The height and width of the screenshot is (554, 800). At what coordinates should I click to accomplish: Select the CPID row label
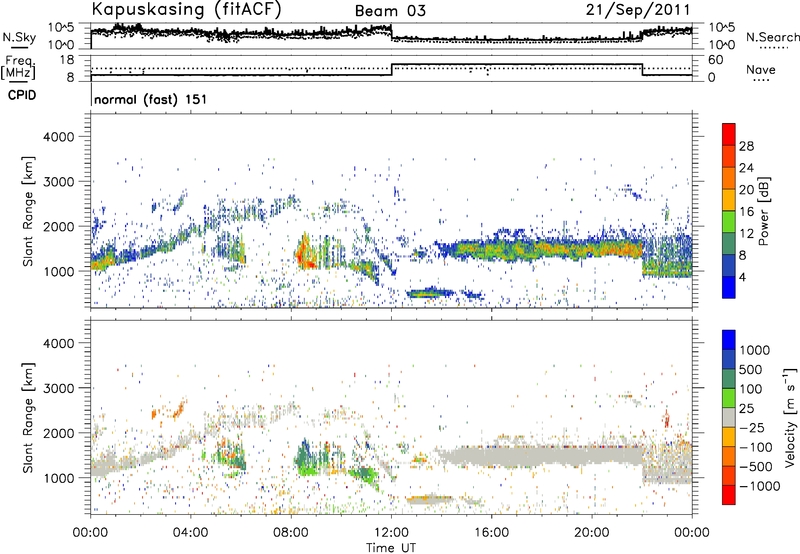pos(22,95)
